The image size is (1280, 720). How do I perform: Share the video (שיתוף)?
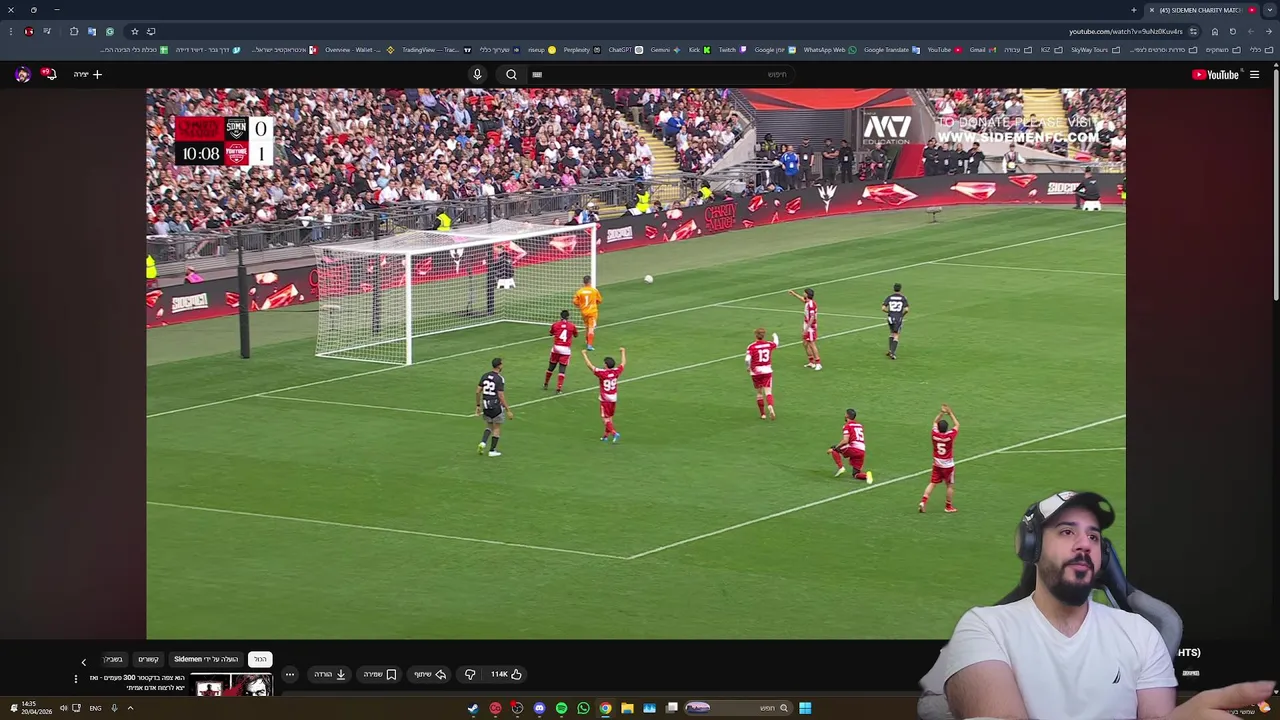[x=430, y=674]
